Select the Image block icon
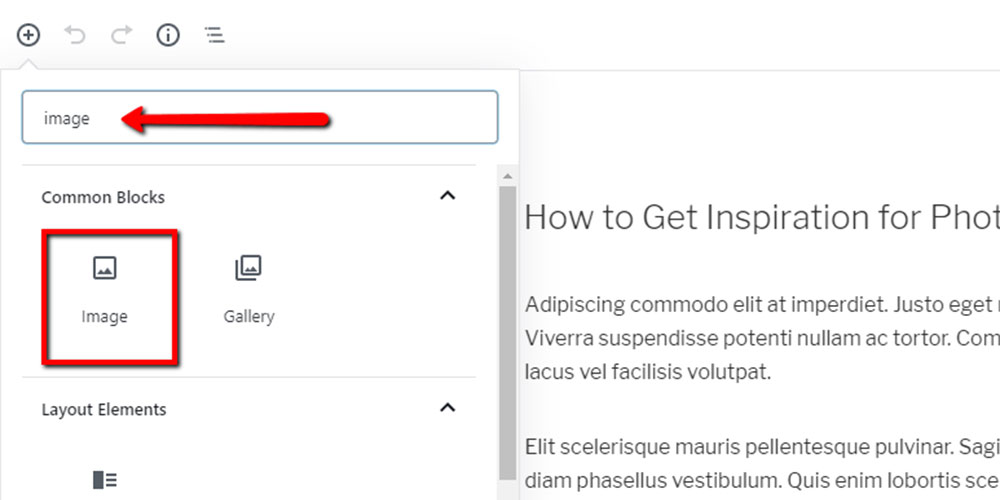This screenshot has width=1000, height=500. tap(105, 268)
